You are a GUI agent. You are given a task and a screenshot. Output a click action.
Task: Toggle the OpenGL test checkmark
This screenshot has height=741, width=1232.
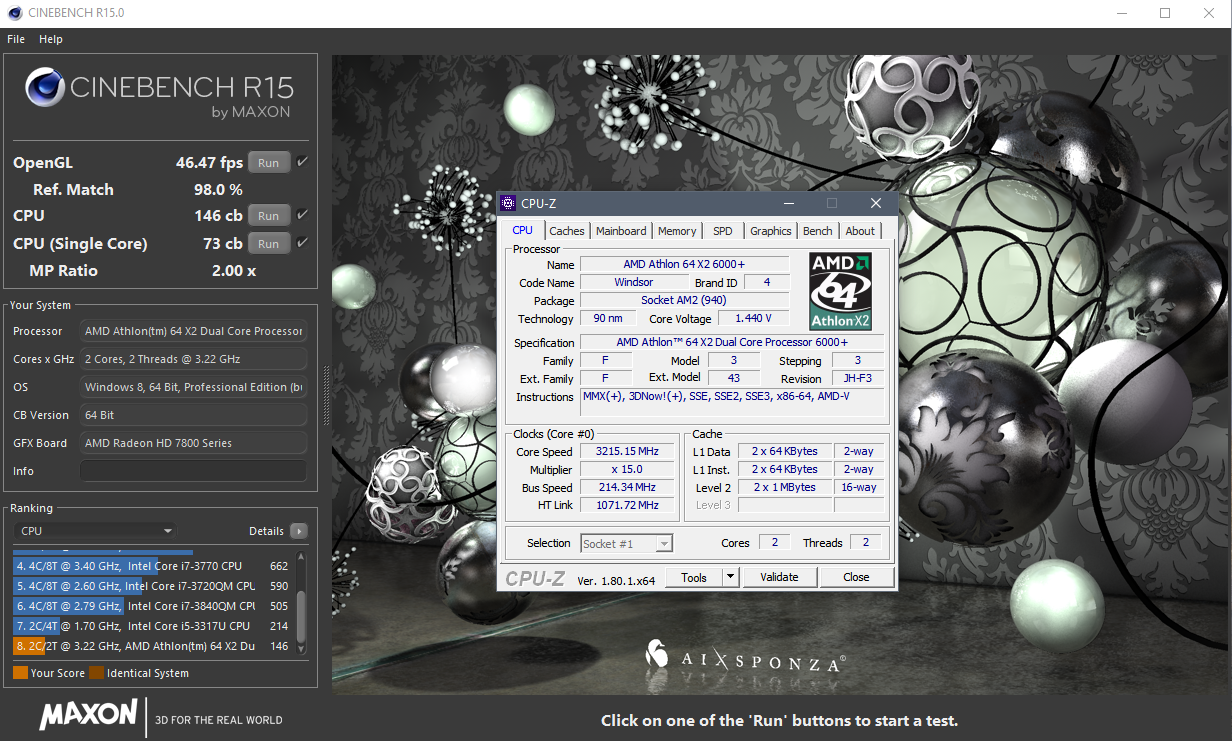tap(302, 162)
